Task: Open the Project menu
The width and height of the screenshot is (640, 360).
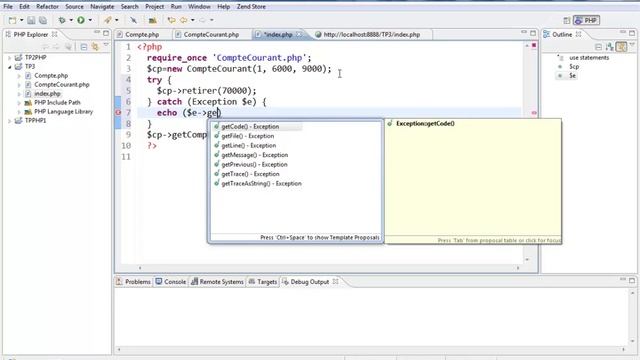Action: point(154,7)
